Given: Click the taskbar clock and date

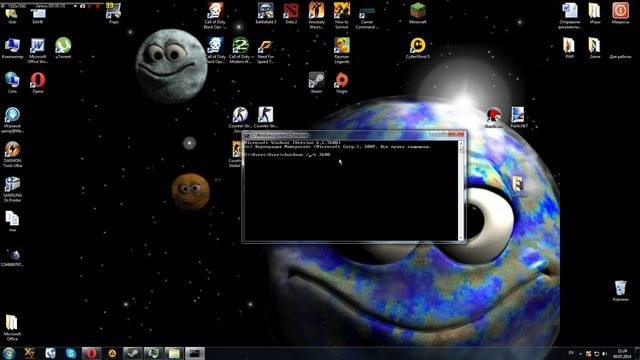Looking at the screenshot, I should 622,353.
